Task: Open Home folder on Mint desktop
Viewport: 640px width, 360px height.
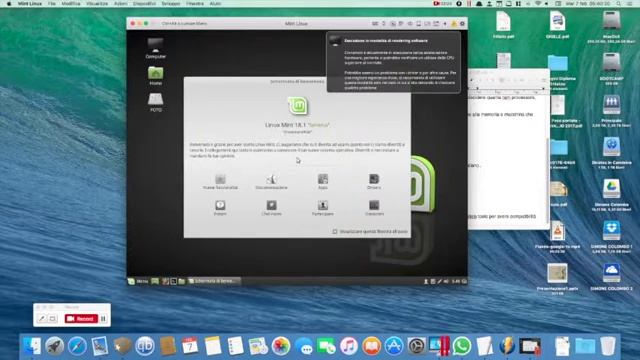Action: [x=156, y=76]
